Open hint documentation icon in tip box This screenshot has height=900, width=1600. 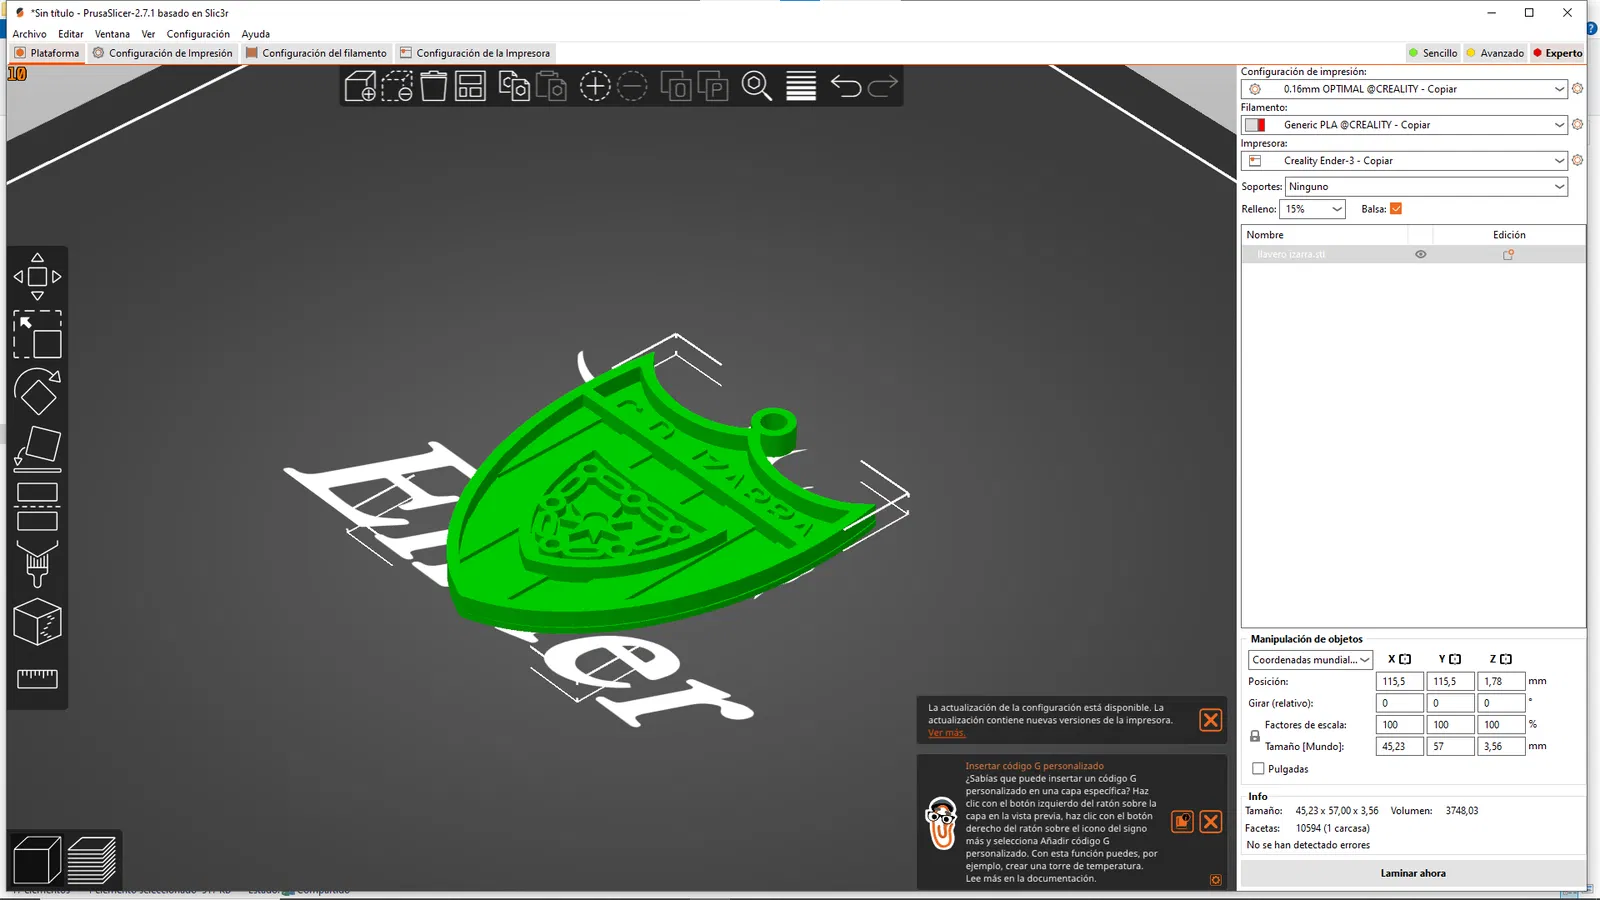(1182, 822)
